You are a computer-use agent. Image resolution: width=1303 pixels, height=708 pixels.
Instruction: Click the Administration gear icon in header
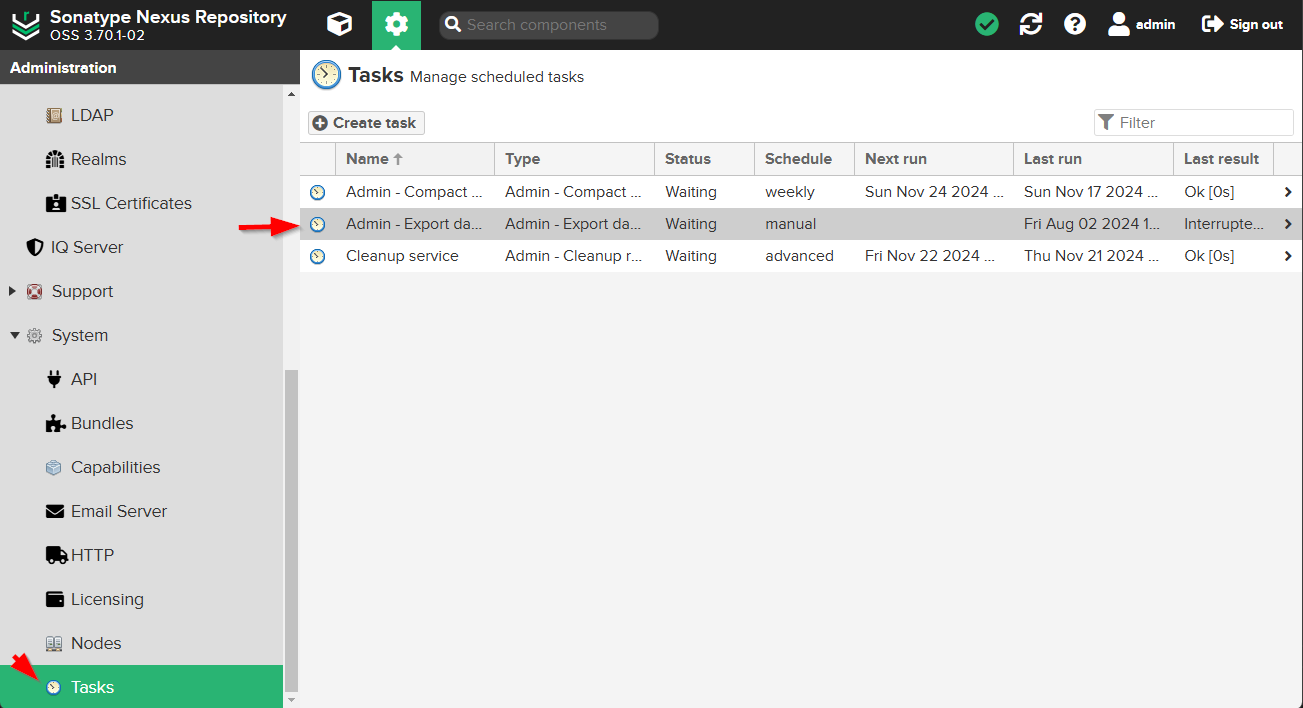(x=396, y=25)
